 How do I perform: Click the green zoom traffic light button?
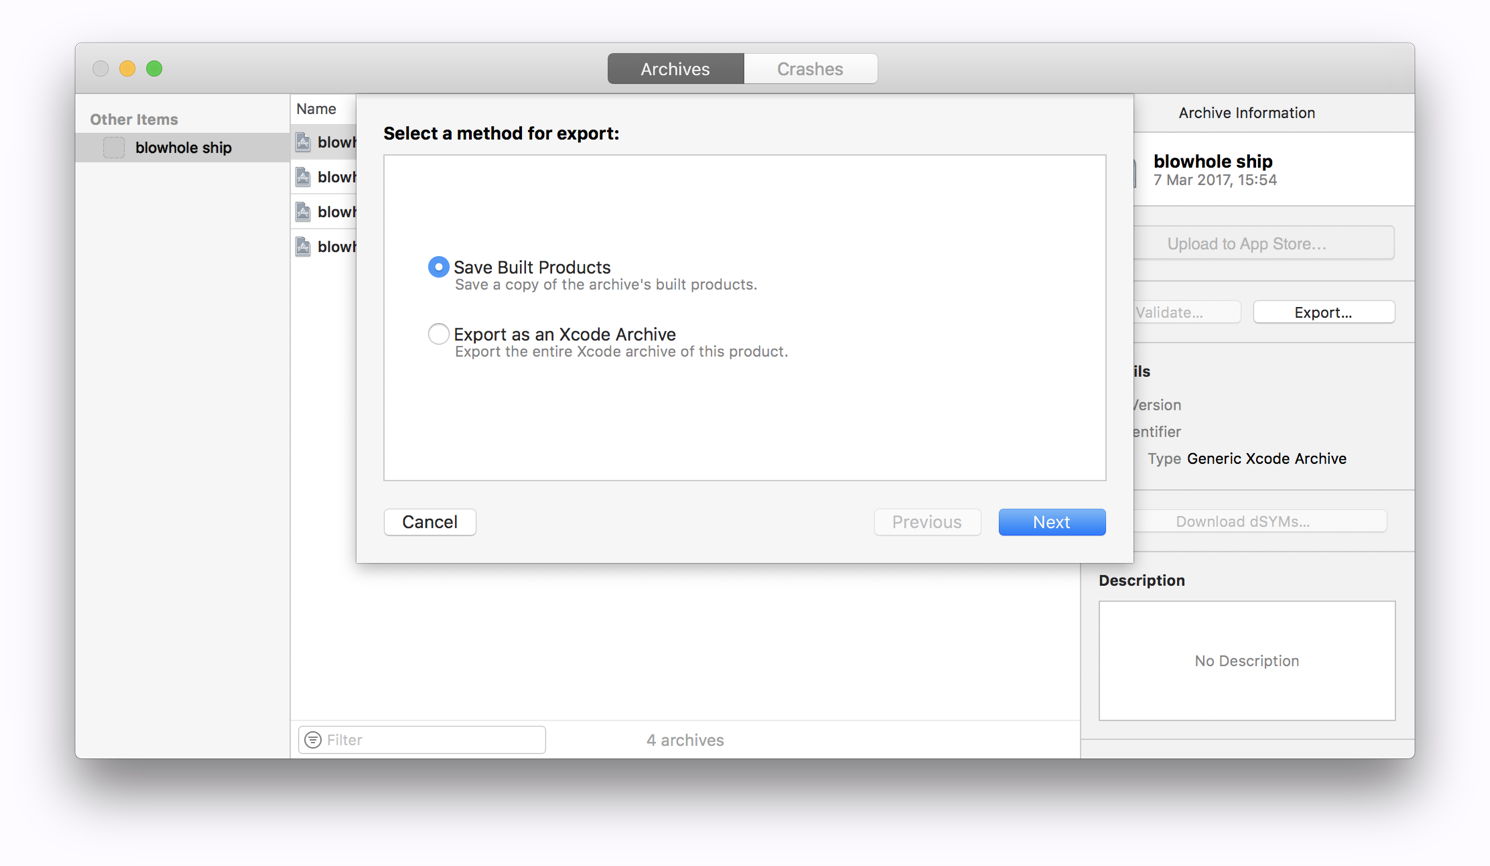pyautogui.click(x=154, y=68)
